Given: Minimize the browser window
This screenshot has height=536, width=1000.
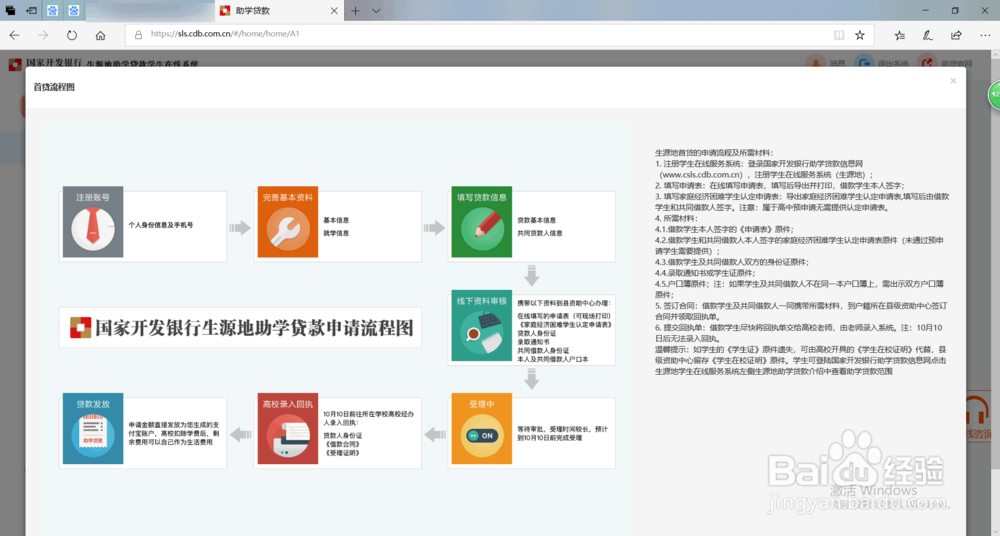Looking at the screenshot, I should [926, 10].
